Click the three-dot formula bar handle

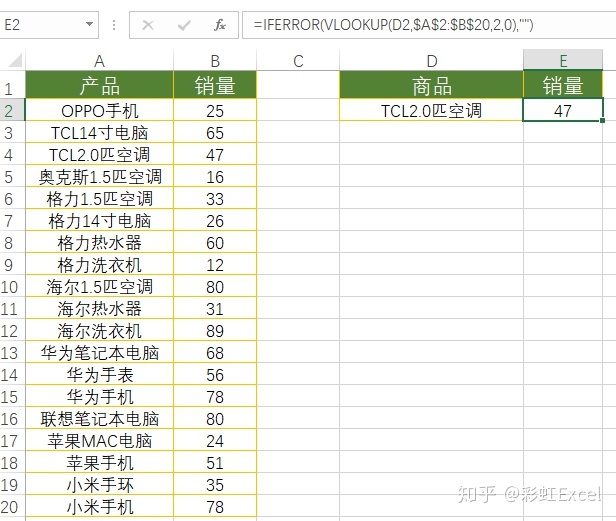114,25
